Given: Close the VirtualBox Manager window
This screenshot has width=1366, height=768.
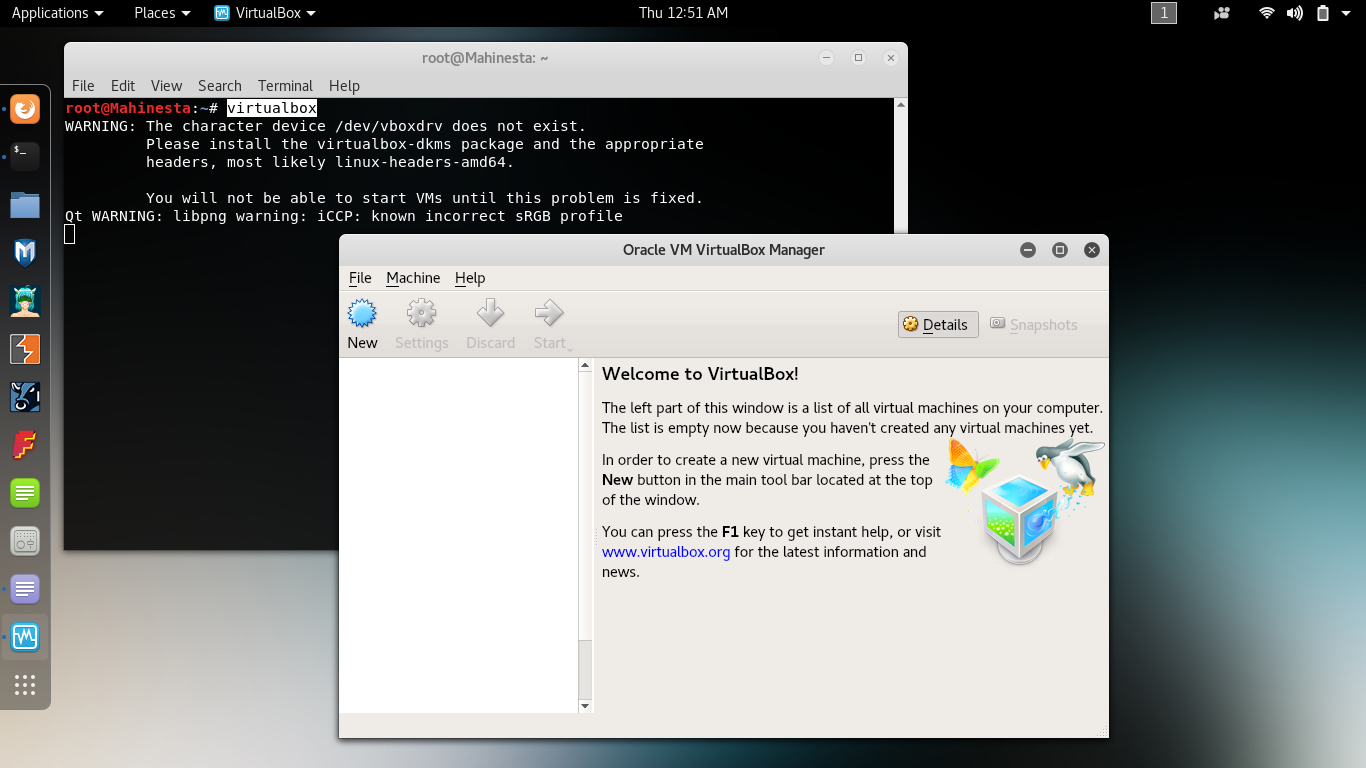Looking at the screenshot, I should coord(1092,250).
